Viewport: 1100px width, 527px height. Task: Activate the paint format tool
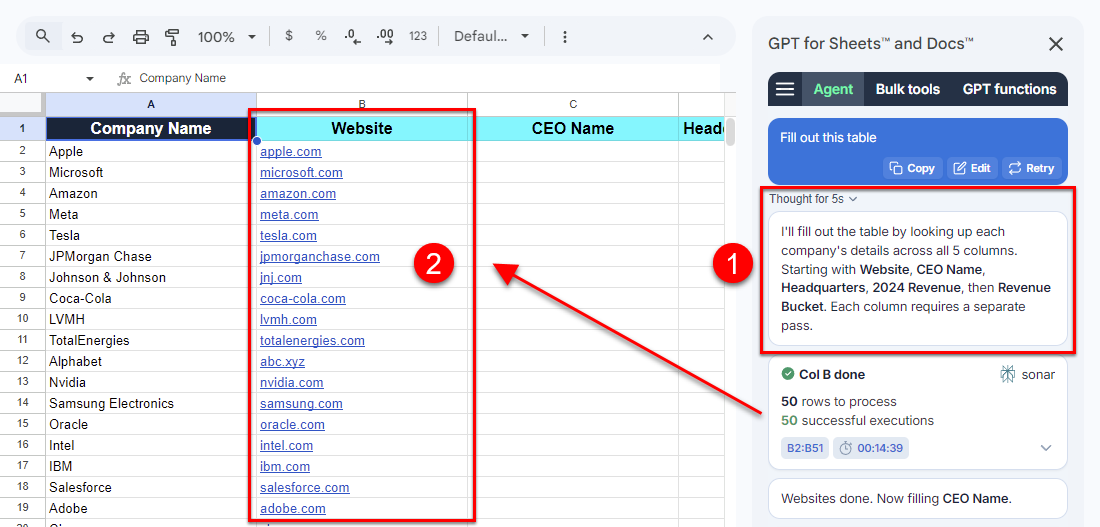[x=172, y=37]
